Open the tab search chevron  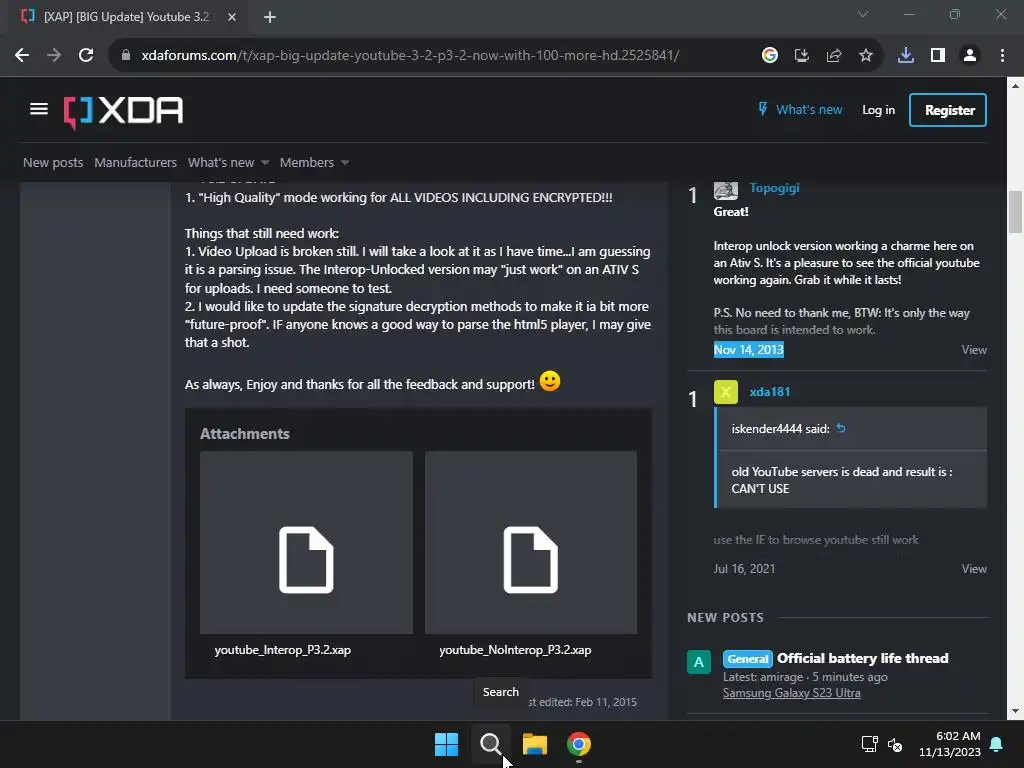pos(863,14)
